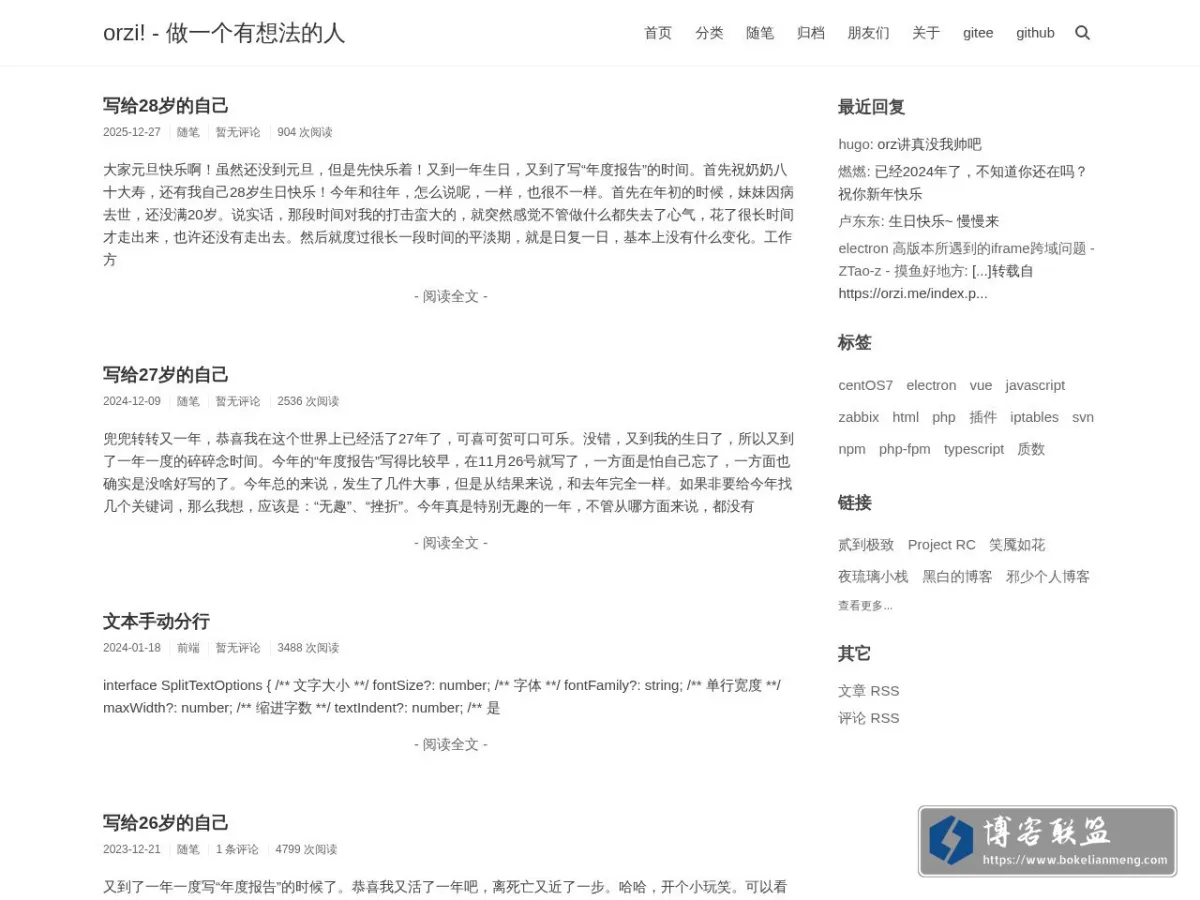Open the 评论 RSS feed
The height and width of the screenshot is (900, 1200).
[x=869, y=718]
